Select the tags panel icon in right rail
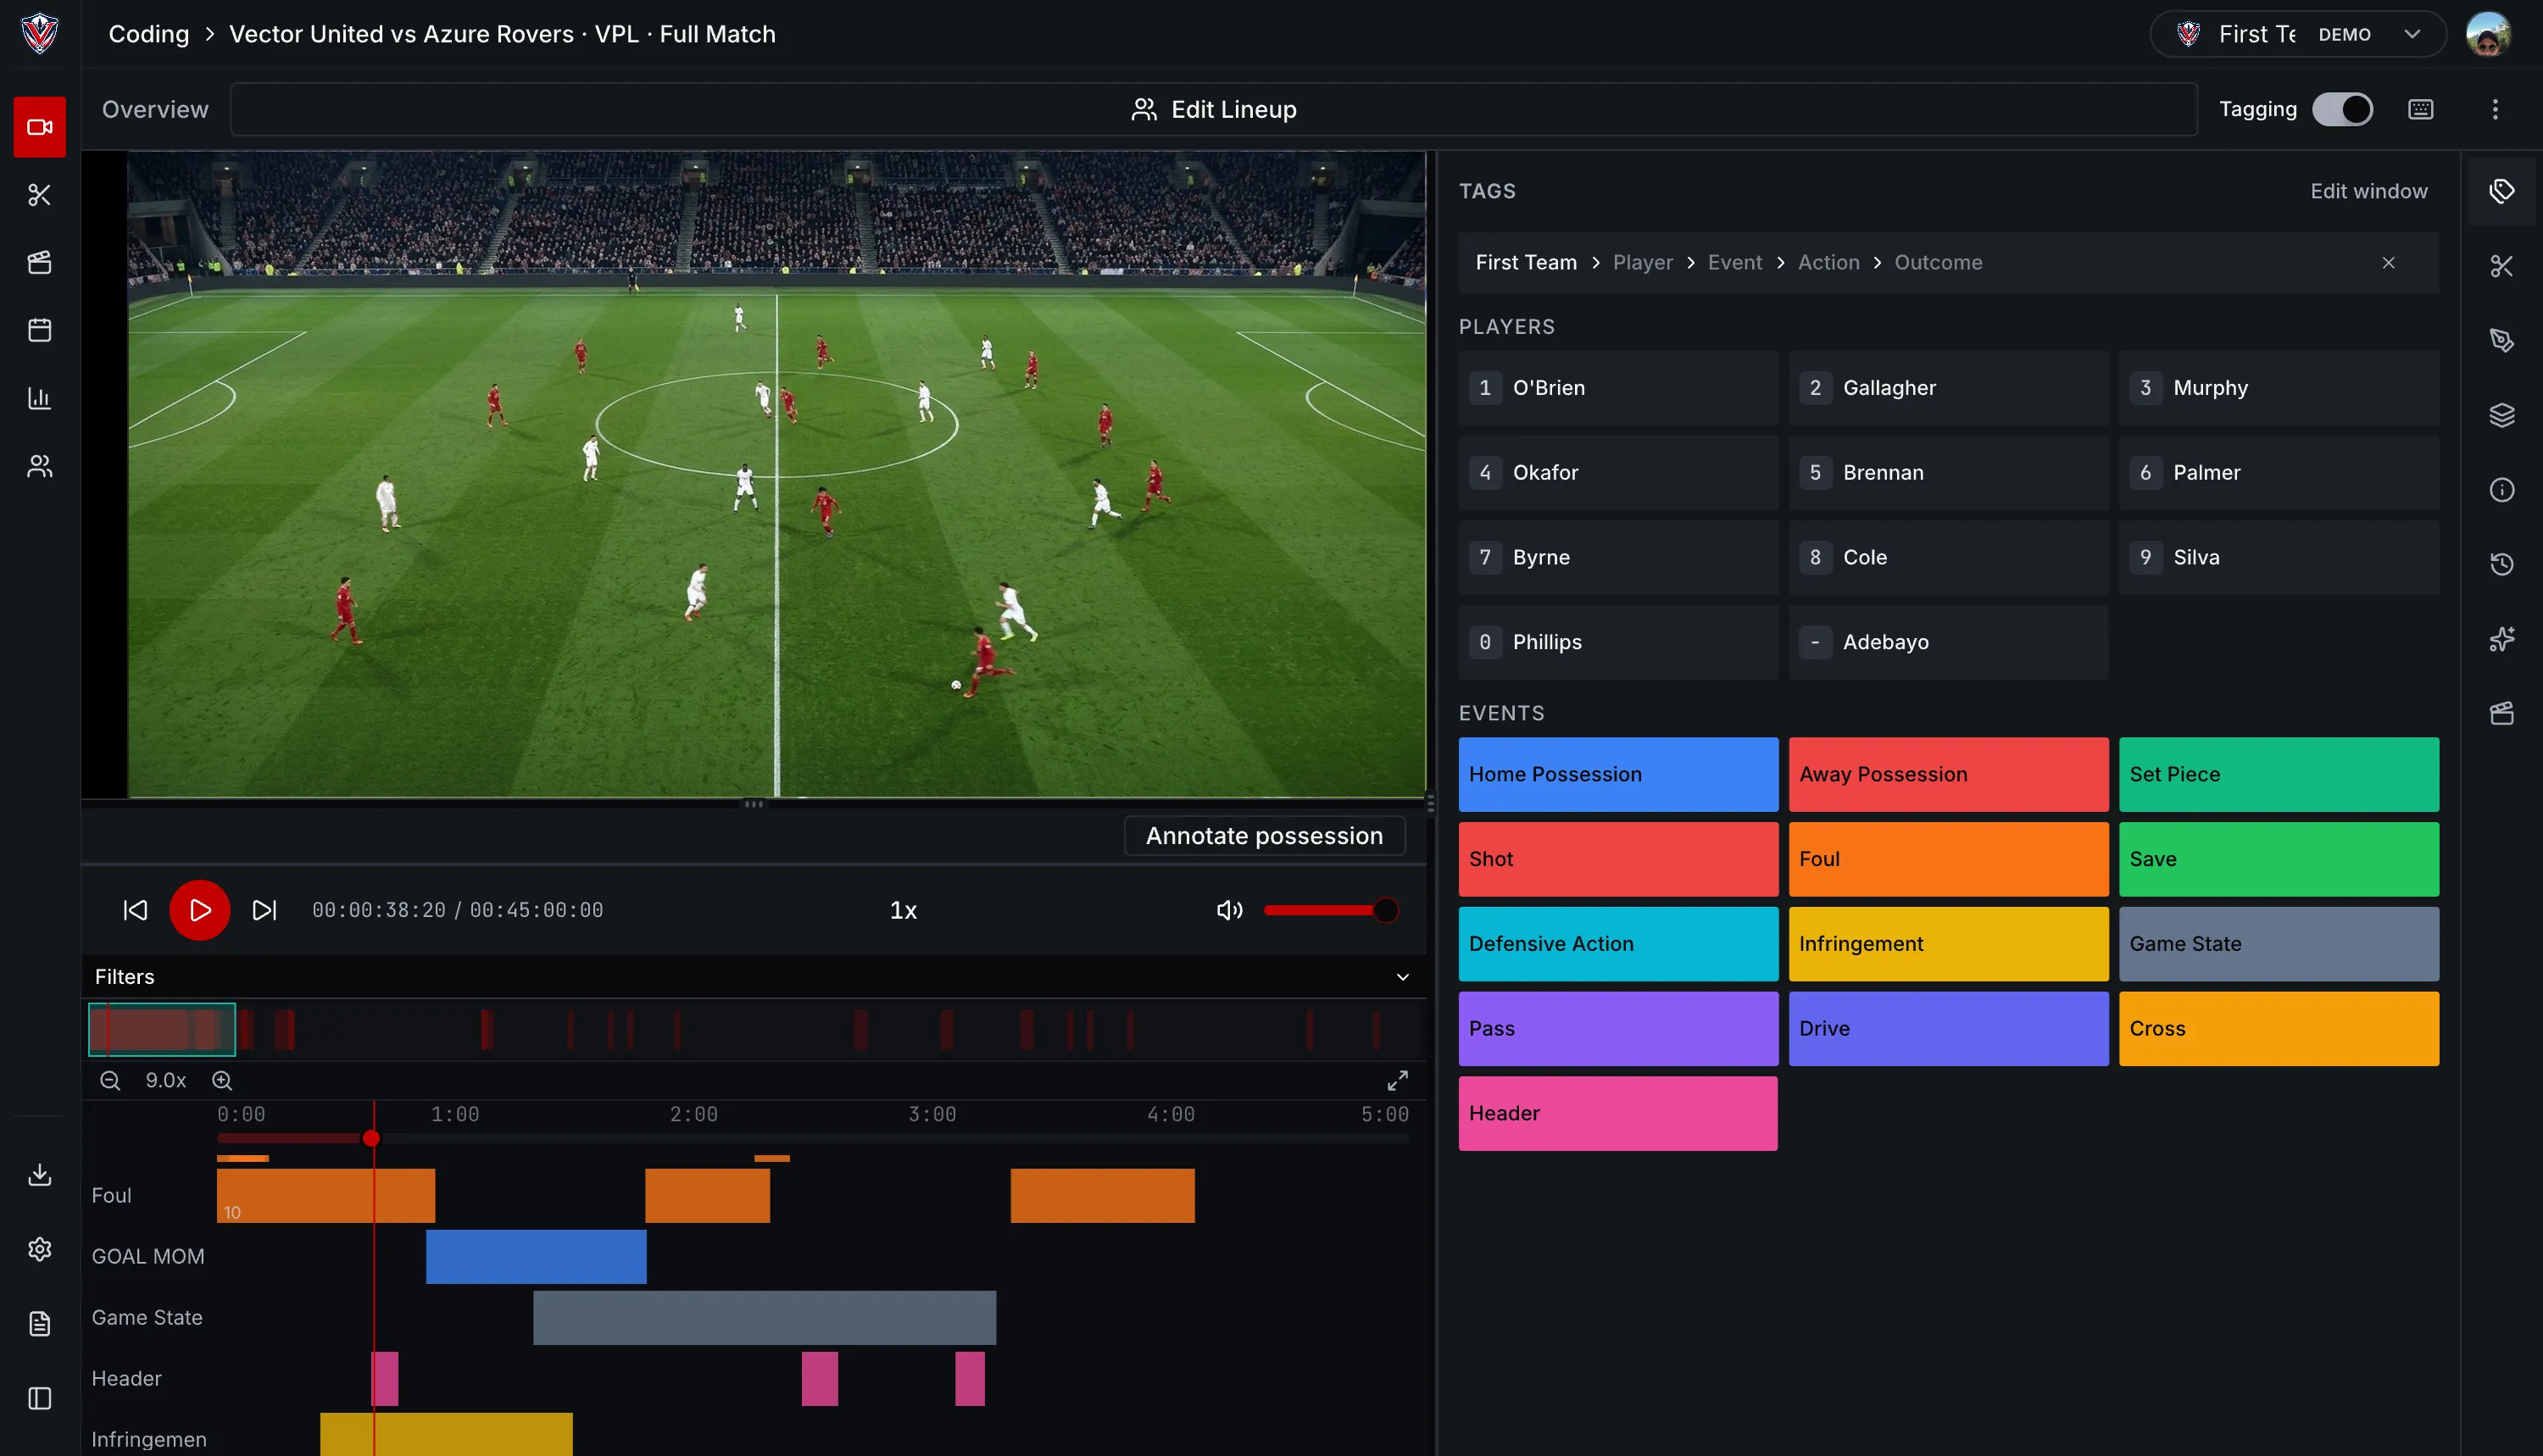 [x=2502, y=191]
